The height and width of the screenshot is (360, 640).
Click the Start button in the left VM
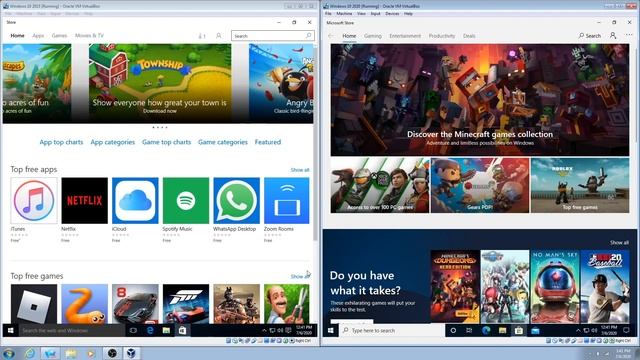point(11,330)
